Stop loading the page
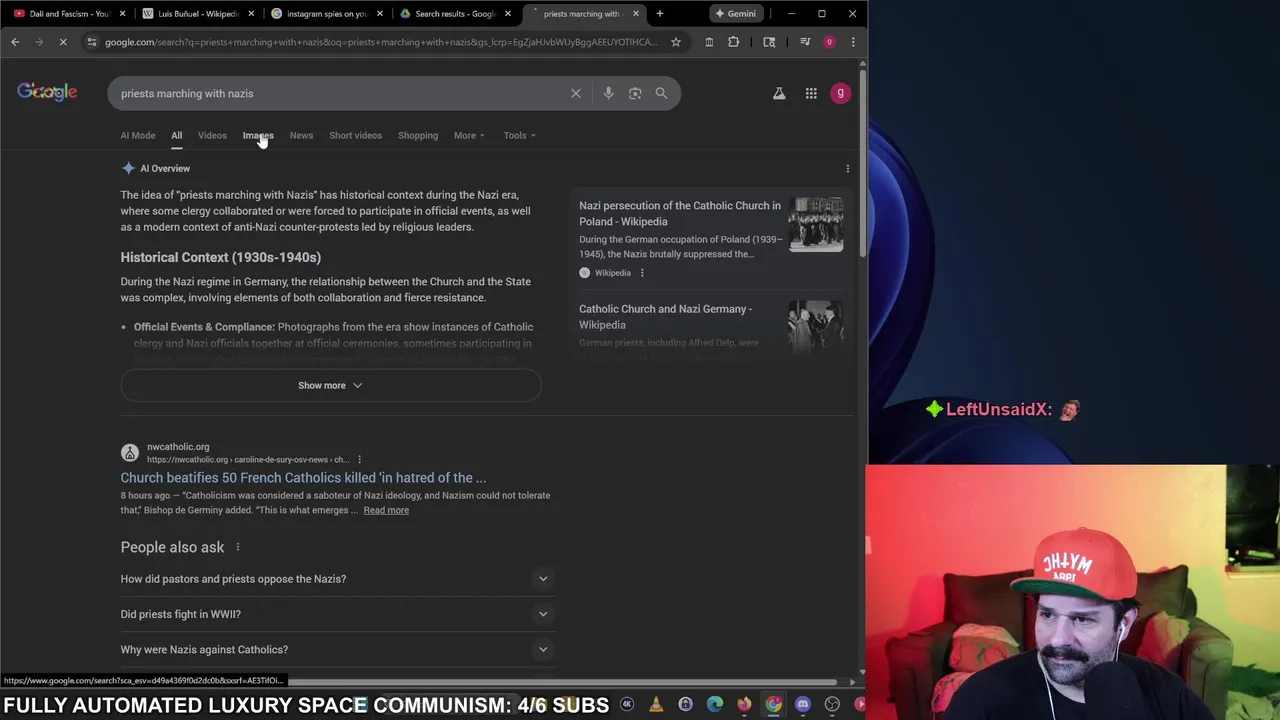This screenshot has height=720, width=1280. click(63, 42)
